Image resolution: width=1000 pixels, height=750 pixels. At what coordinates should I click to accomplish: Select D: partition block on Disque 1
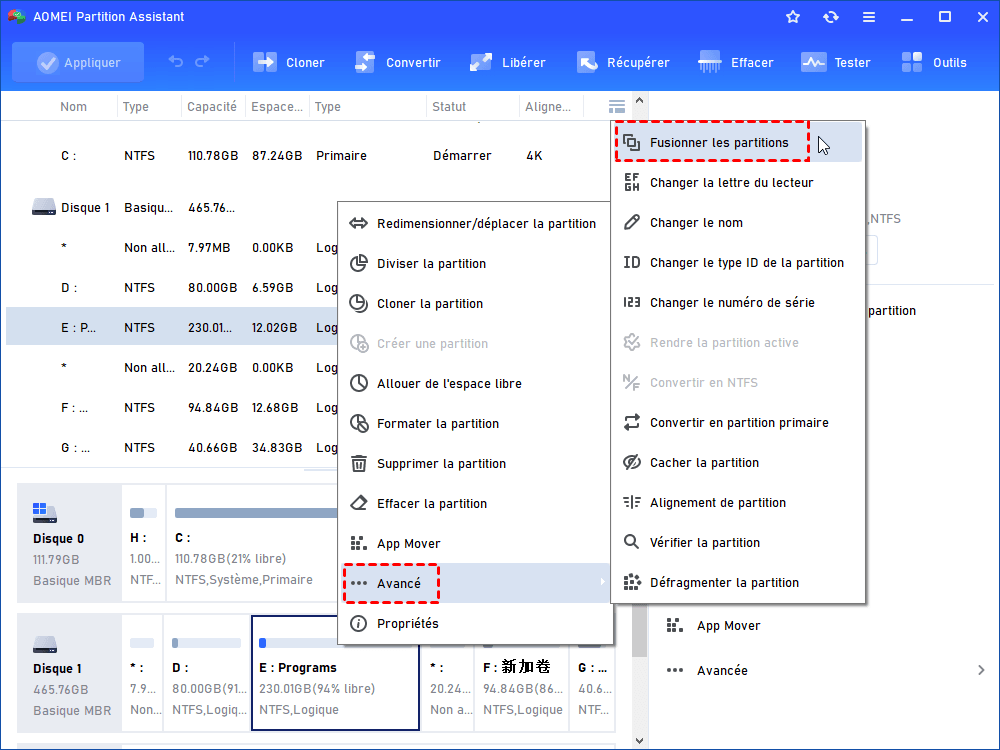(x=206, y=673)
